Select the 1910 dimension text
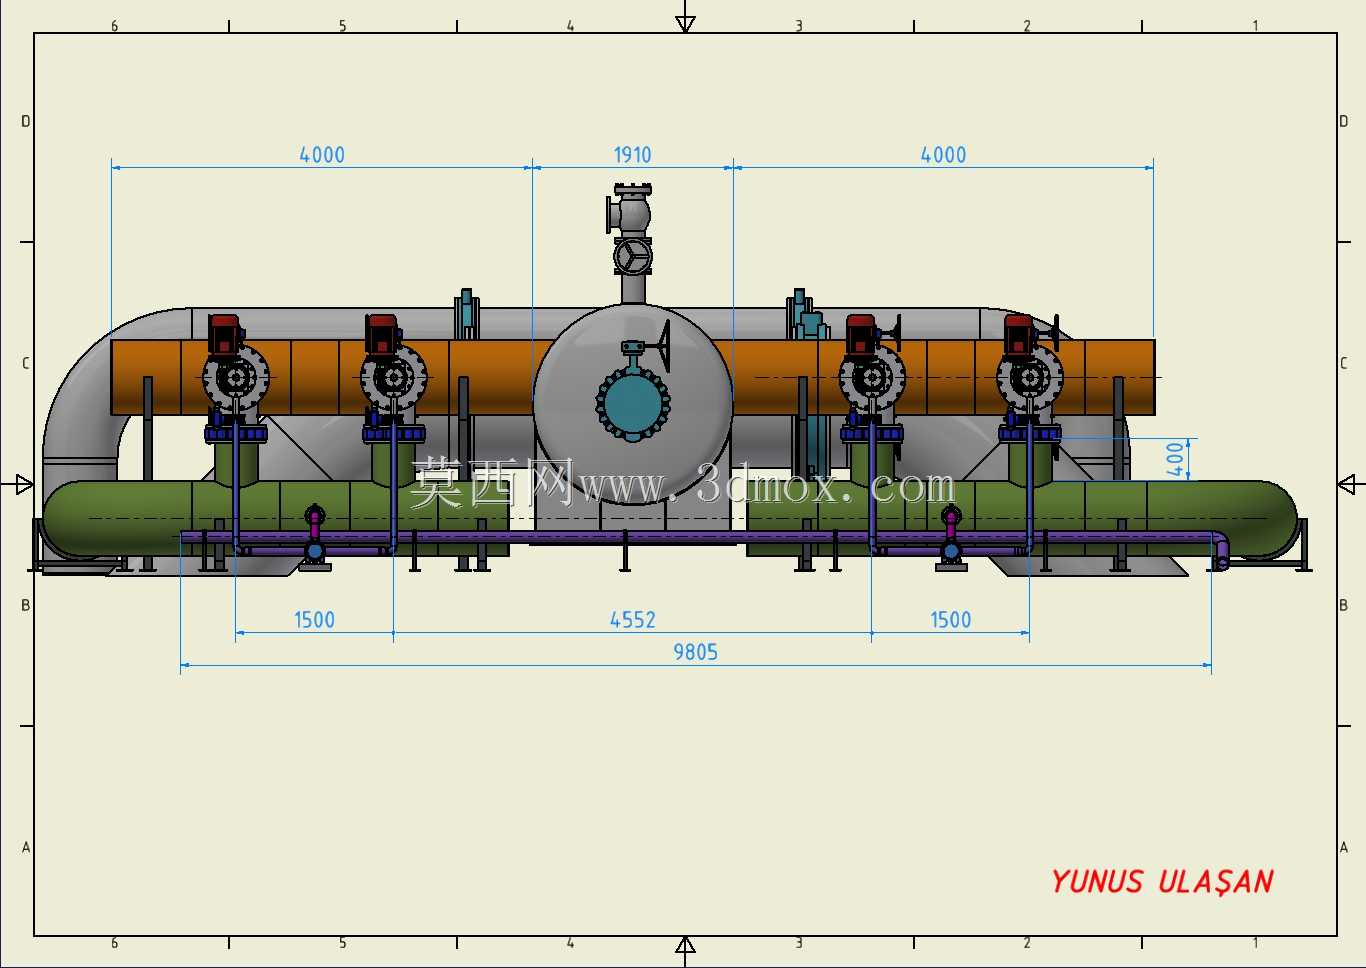Image resolution: width=1366 pixels, height=968 pixels. coord(632,155)
